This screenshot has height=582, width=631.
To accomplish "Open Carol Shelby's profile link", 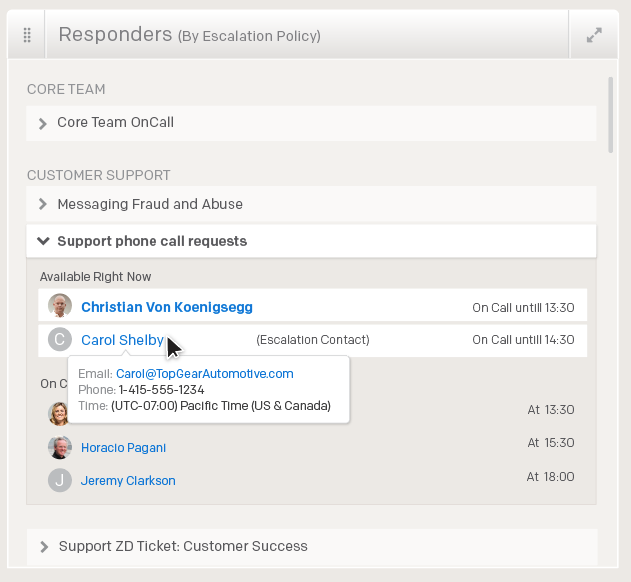I will click(x=122, y=340).
